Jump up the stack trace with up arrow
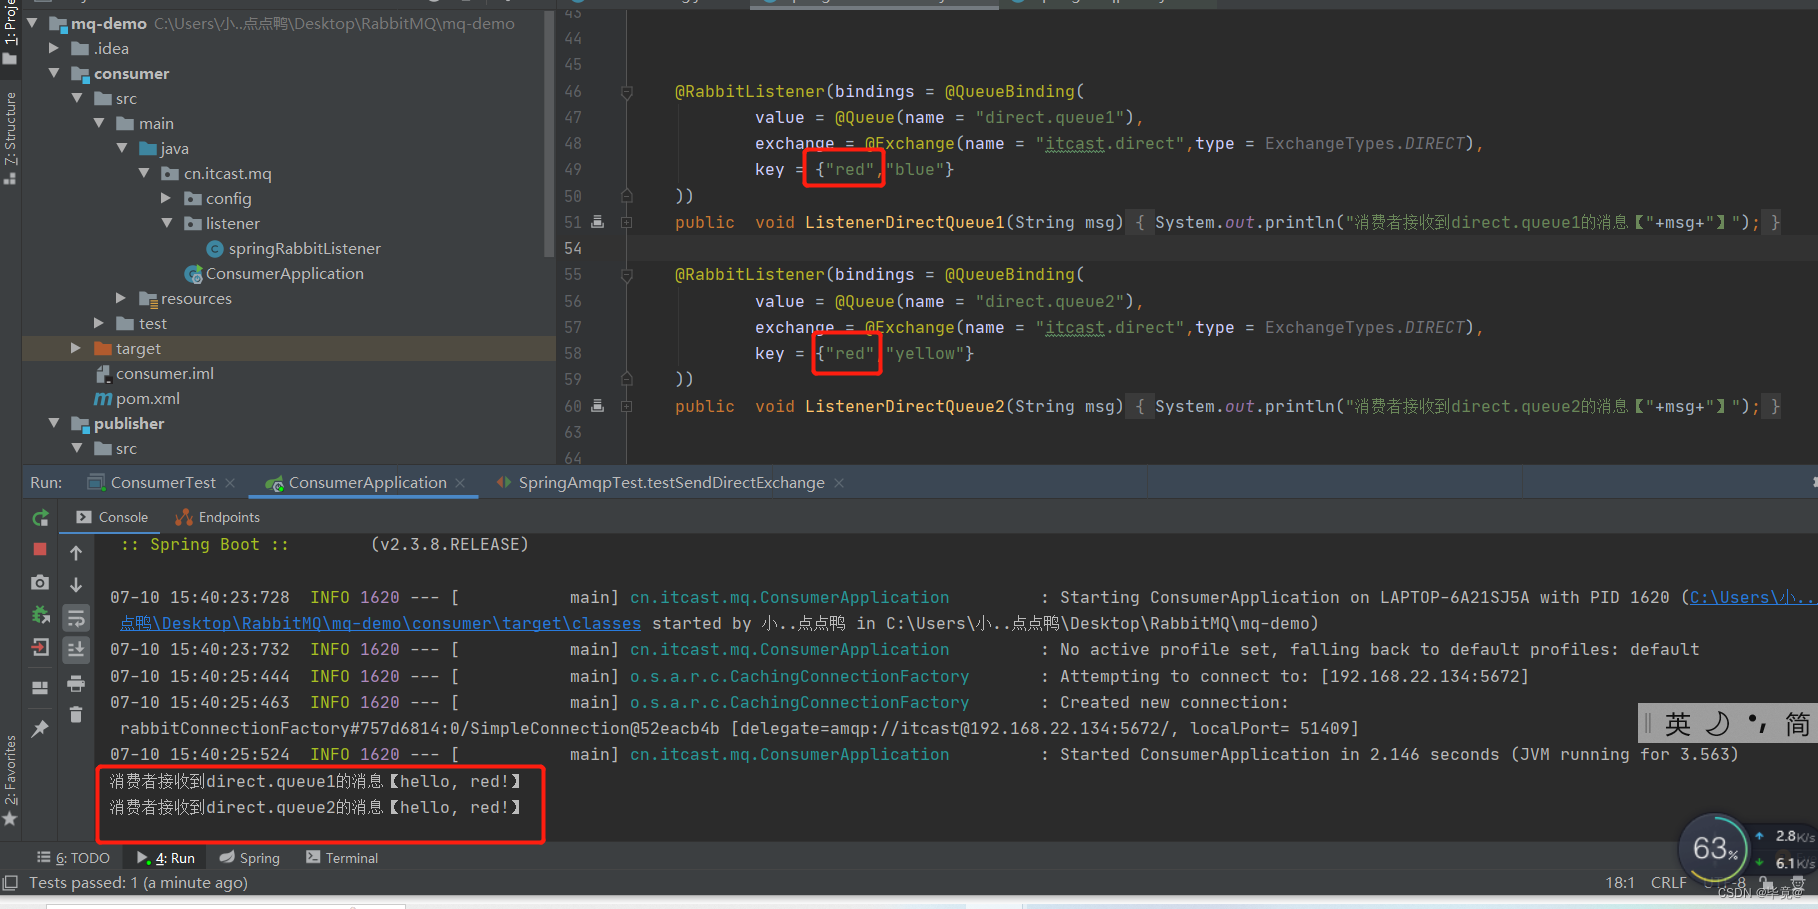 pos(76,553)
